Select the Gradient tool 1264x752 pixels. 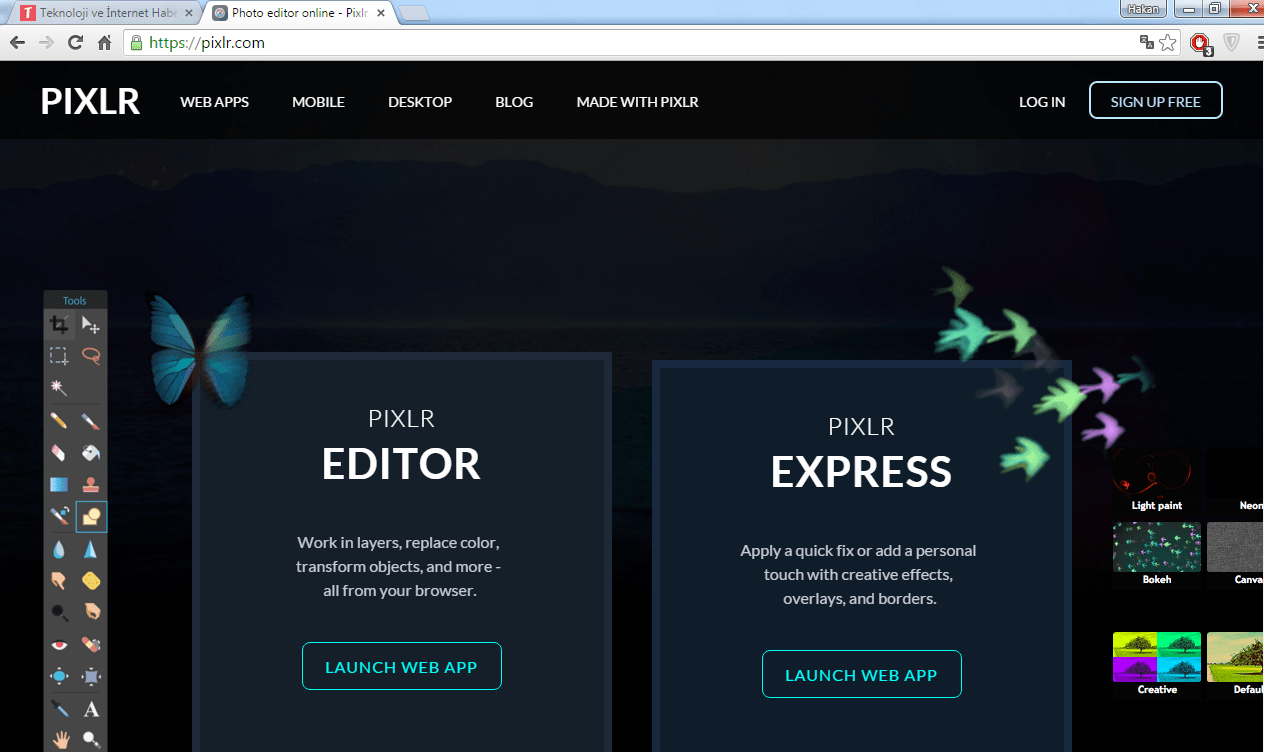coord(60,485)
